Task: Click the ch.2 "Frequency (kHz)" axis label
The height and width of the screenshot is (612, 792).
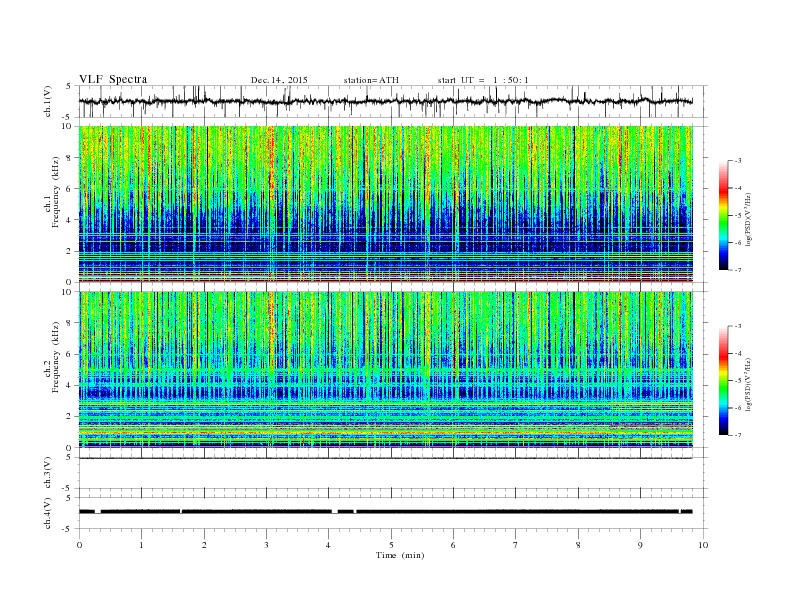Action: (x=56, y=358)
